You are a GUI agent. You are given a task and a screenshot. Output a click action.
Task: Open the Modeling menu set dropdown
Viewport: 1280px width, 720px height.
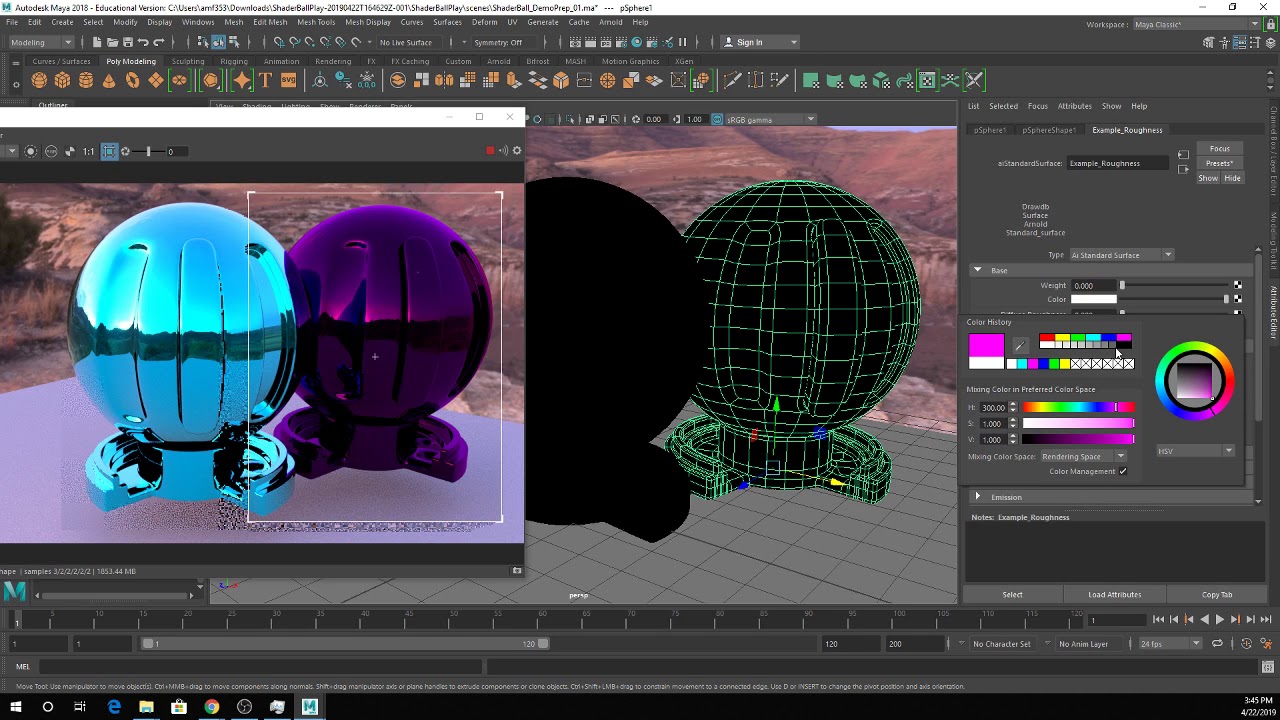[41, 42]
